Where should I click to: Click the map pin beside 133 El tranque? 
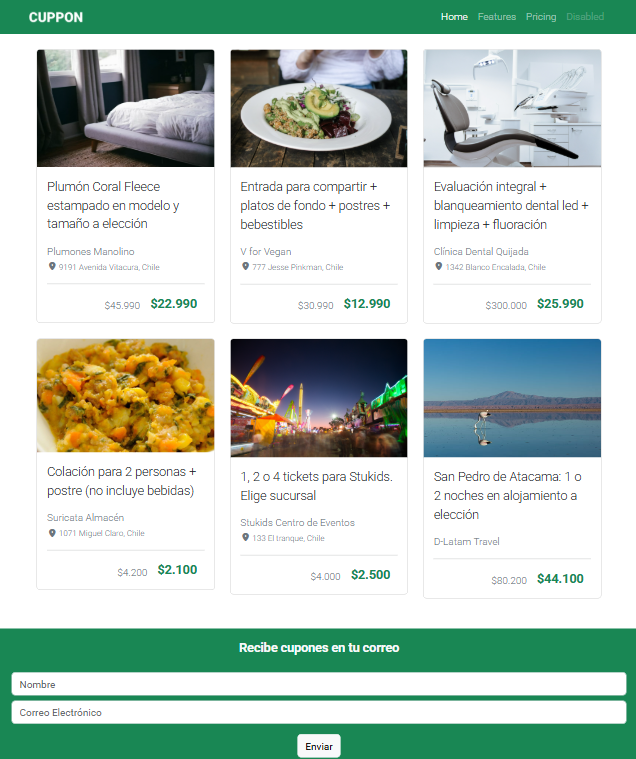245,537
